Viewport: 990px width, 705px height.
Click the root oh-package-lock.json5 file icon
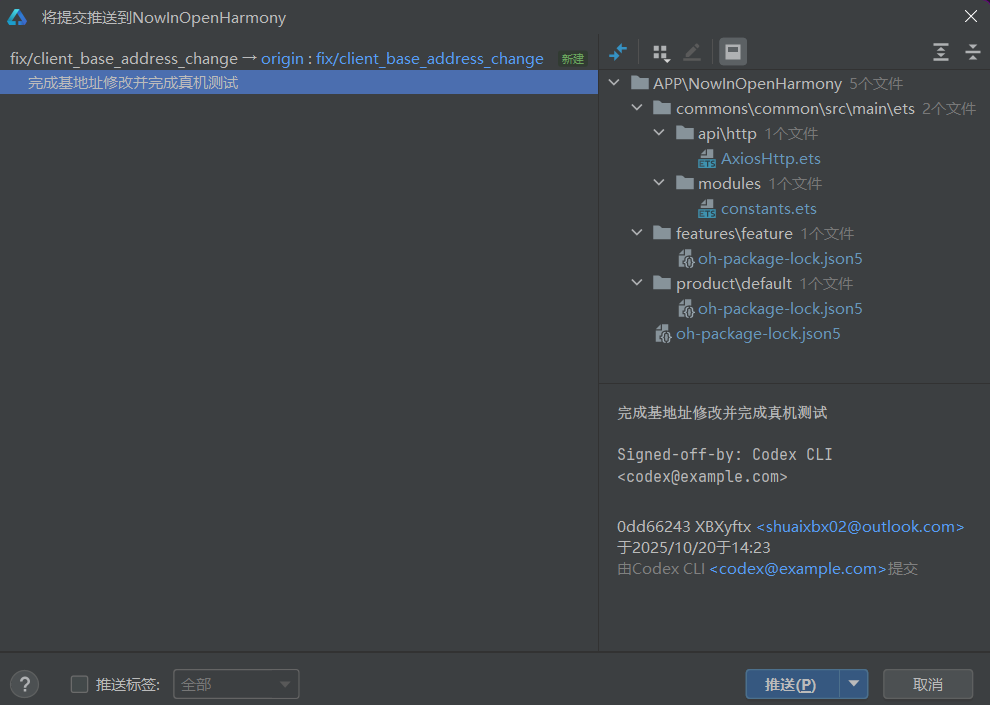pos(662,334)
